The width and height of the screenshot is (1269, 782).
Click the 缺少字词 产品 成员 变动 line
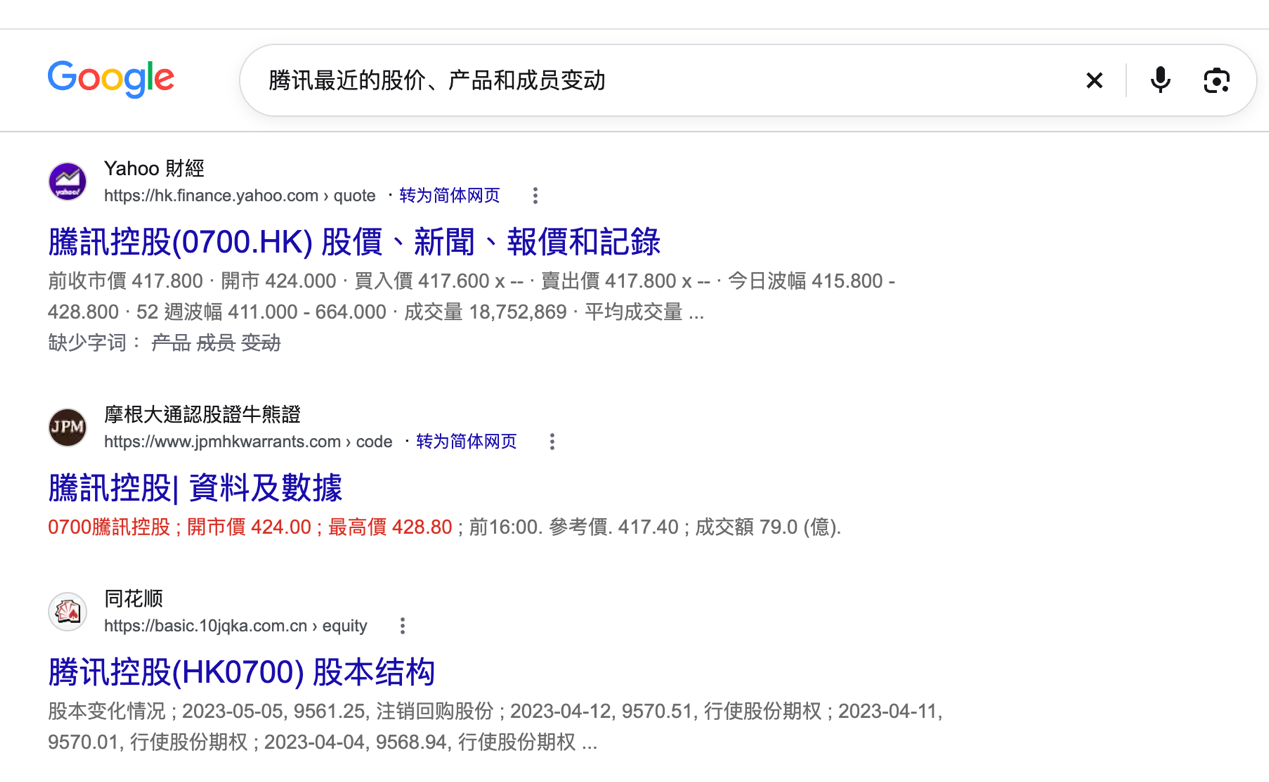click(x=164, y=343)
